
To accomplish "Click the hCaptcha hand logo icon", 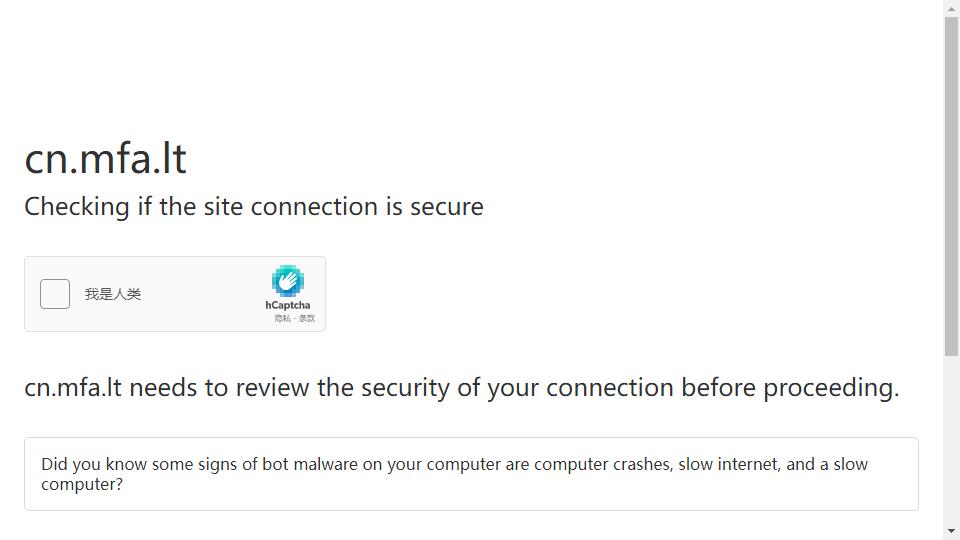I will (x=288, y=281).
